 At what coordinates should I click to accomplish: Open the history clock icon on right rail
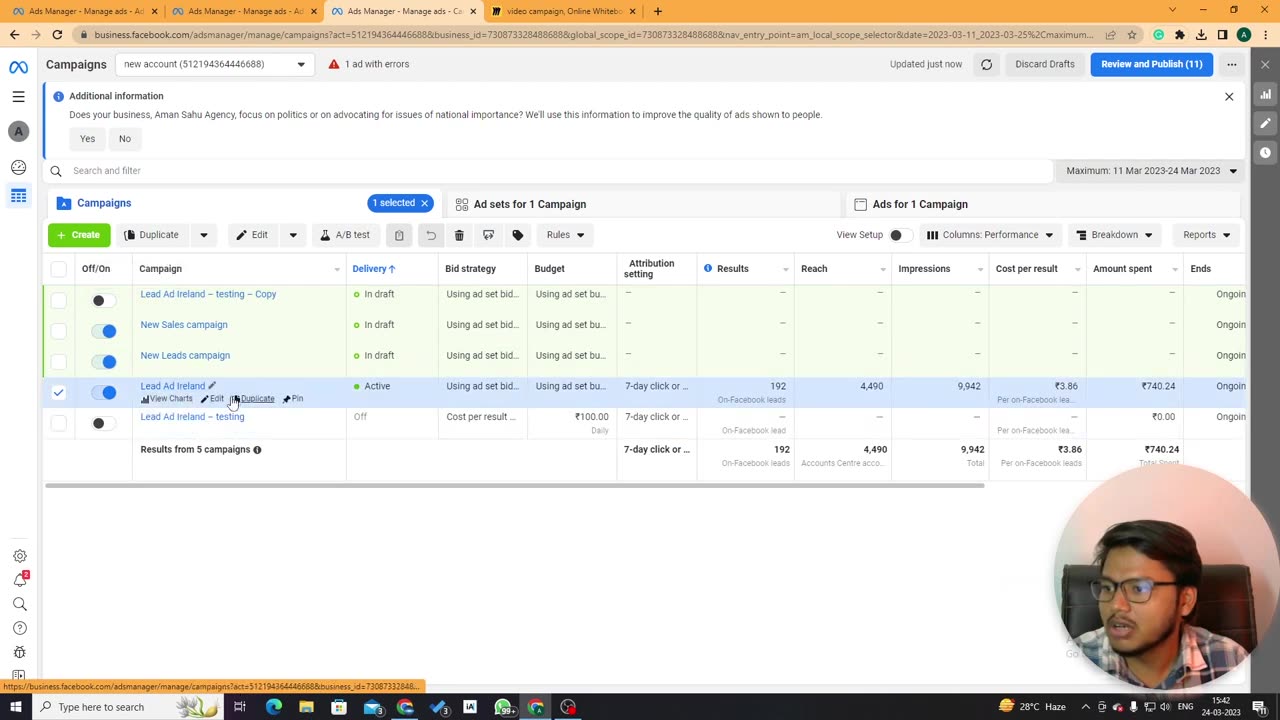pos(1265,152)
